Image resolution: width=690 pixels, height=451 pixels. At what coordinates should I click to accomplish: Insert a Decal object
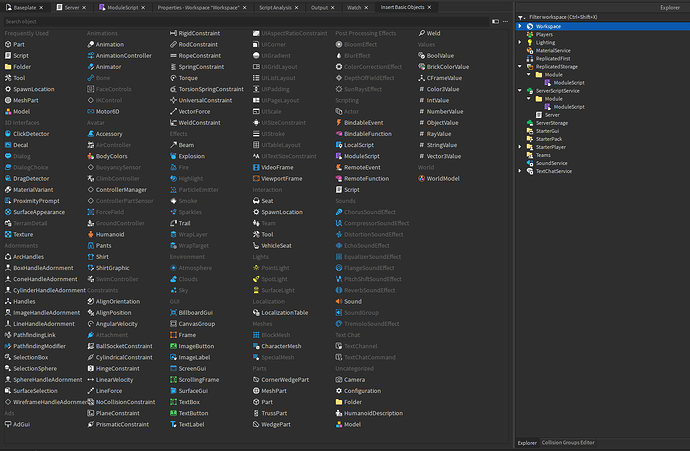tap(16, 145)
